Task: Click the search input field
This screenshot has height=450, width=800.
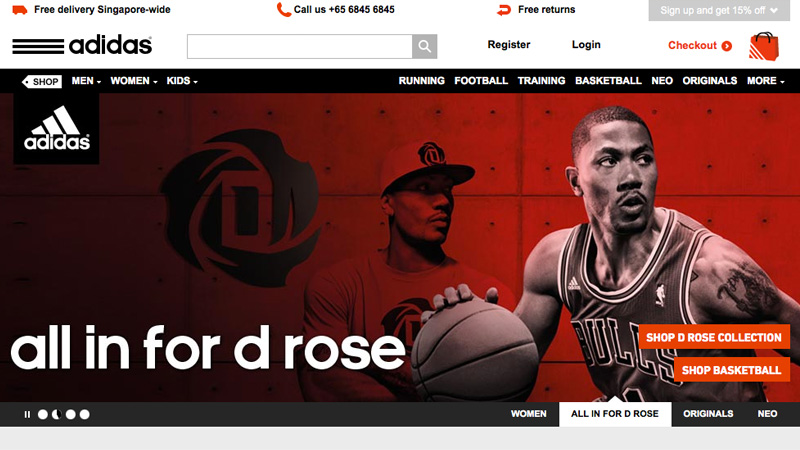Action: click(299, 46)
